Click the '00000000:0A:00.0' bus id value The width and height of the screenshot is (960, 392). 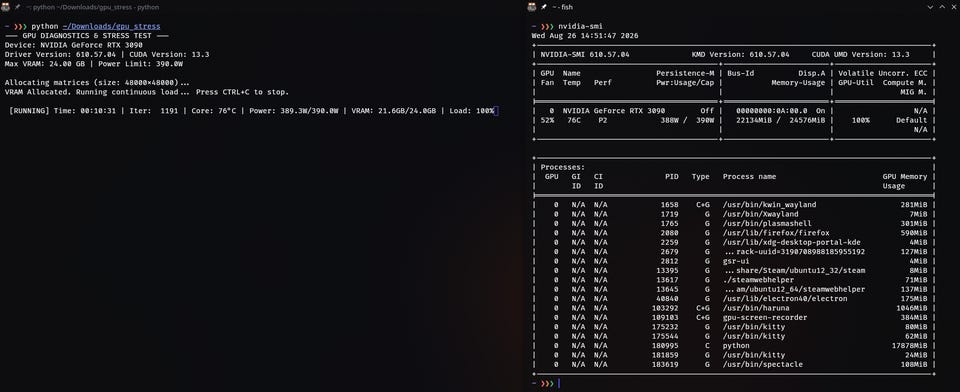771,111
